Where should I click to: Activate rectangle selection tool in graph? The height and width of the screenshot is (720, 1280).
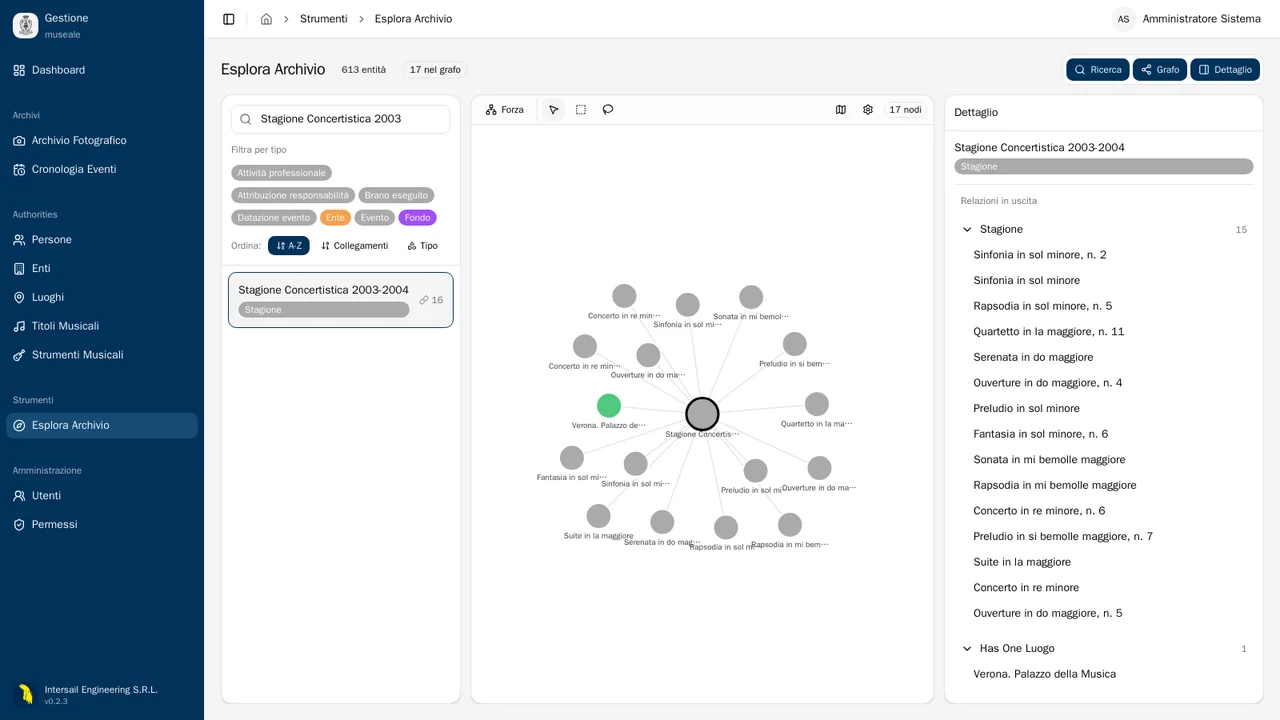[x=581, y=110]
